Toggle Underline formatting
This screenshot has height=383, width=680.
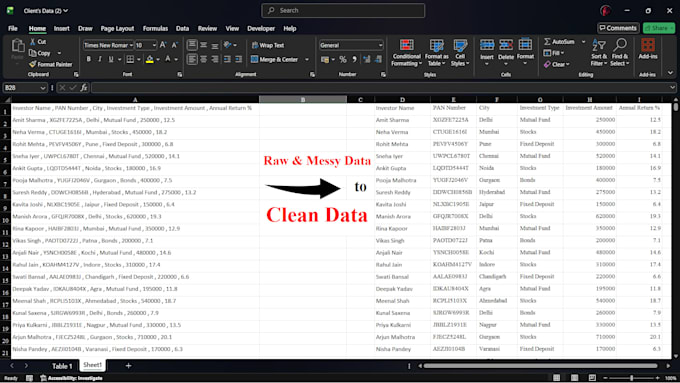click(x=111, y=59)
